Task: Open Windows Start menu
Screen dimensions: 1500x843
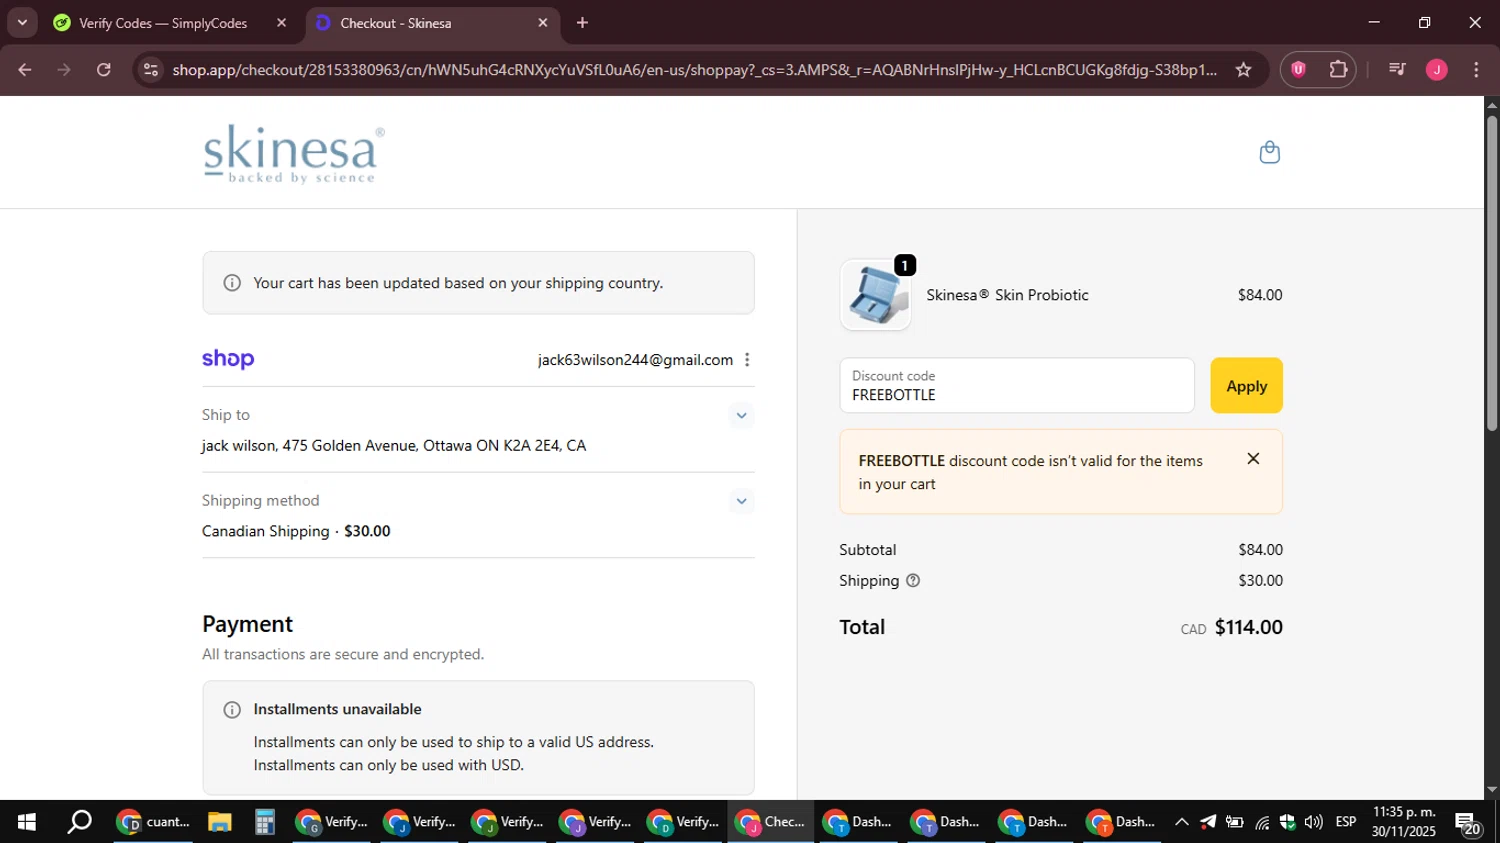Action: click(26, 822)
